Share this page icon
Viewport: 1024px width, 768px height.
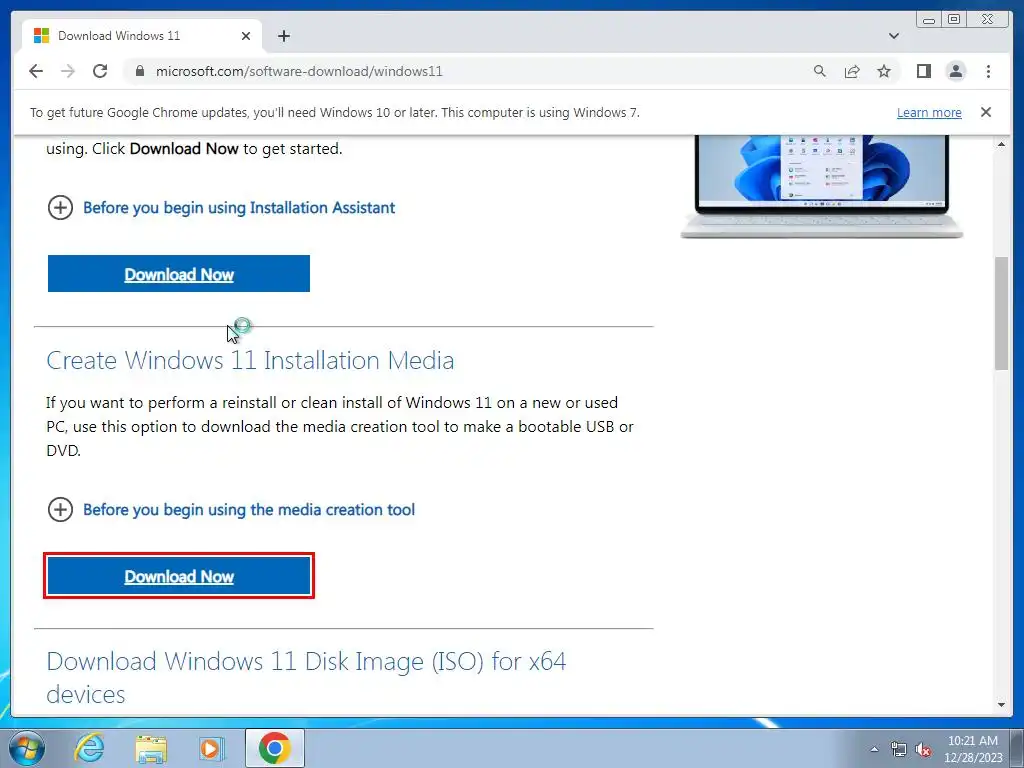tap(852, 71)
